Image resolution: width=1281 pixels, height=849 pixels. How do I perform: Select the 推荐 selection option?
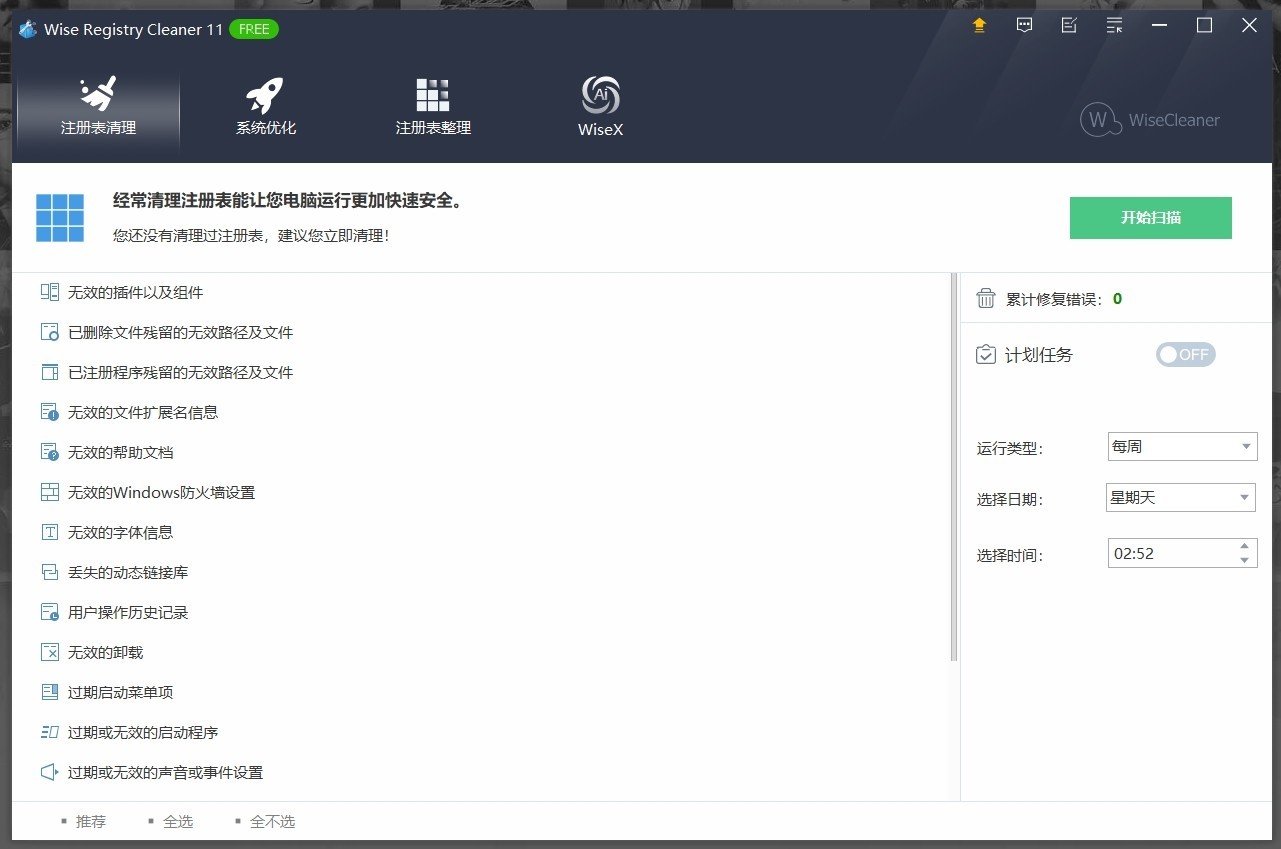click(x=90, y=821)
